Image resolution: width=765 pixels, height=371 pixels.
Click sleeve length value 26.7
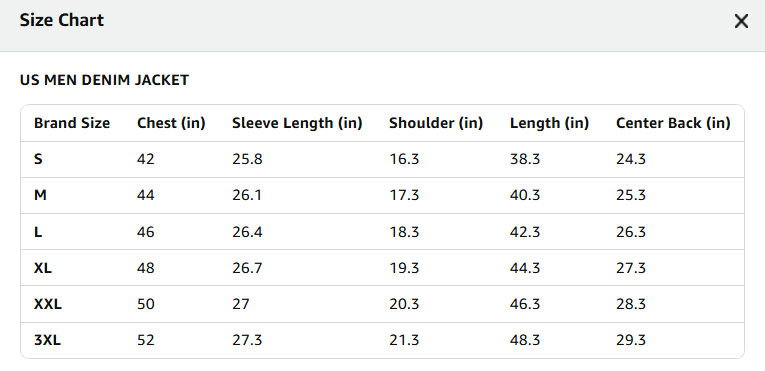247,268
